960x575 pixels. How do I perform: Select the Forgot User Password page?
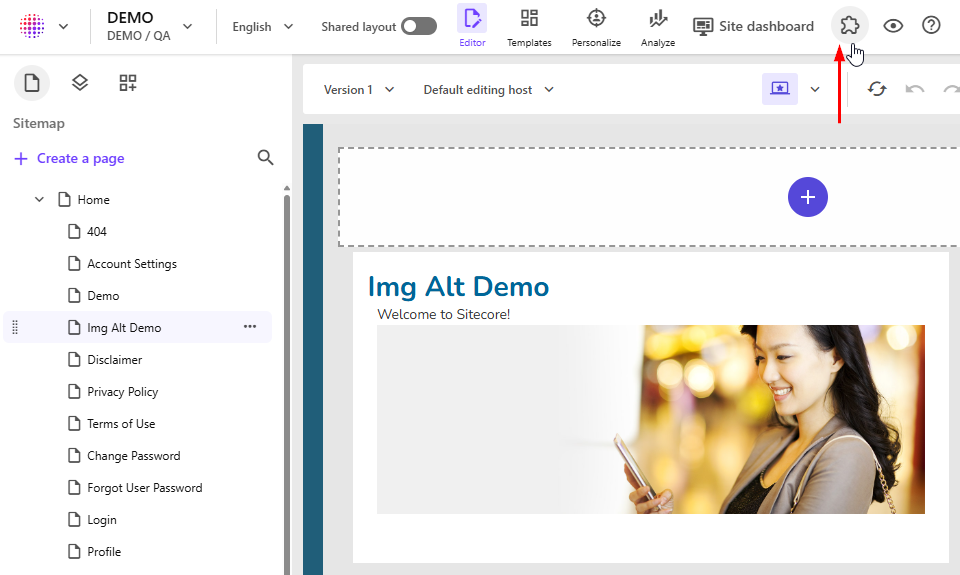[x=144, y=487]
